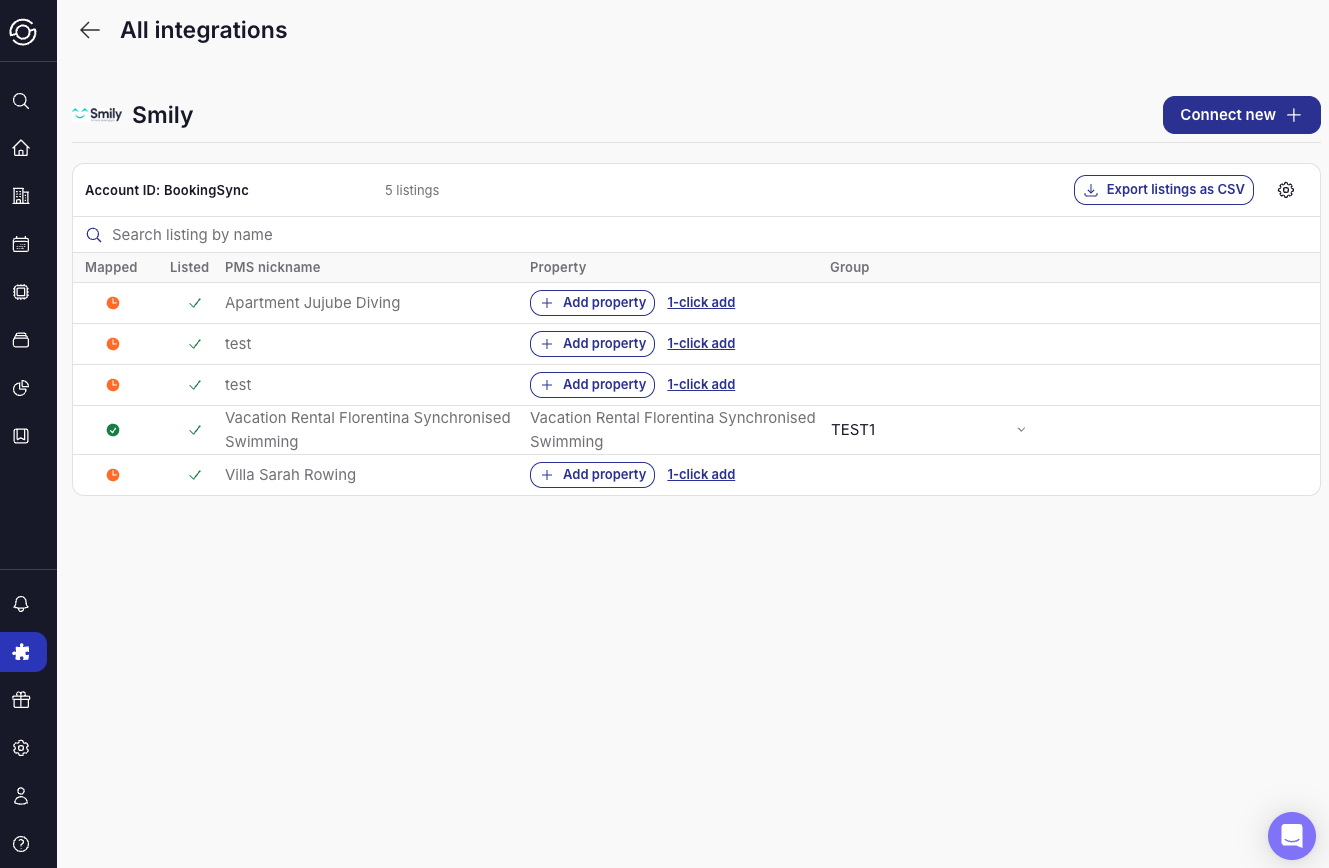Open the home page from the sidebar

tap(21, 148)
